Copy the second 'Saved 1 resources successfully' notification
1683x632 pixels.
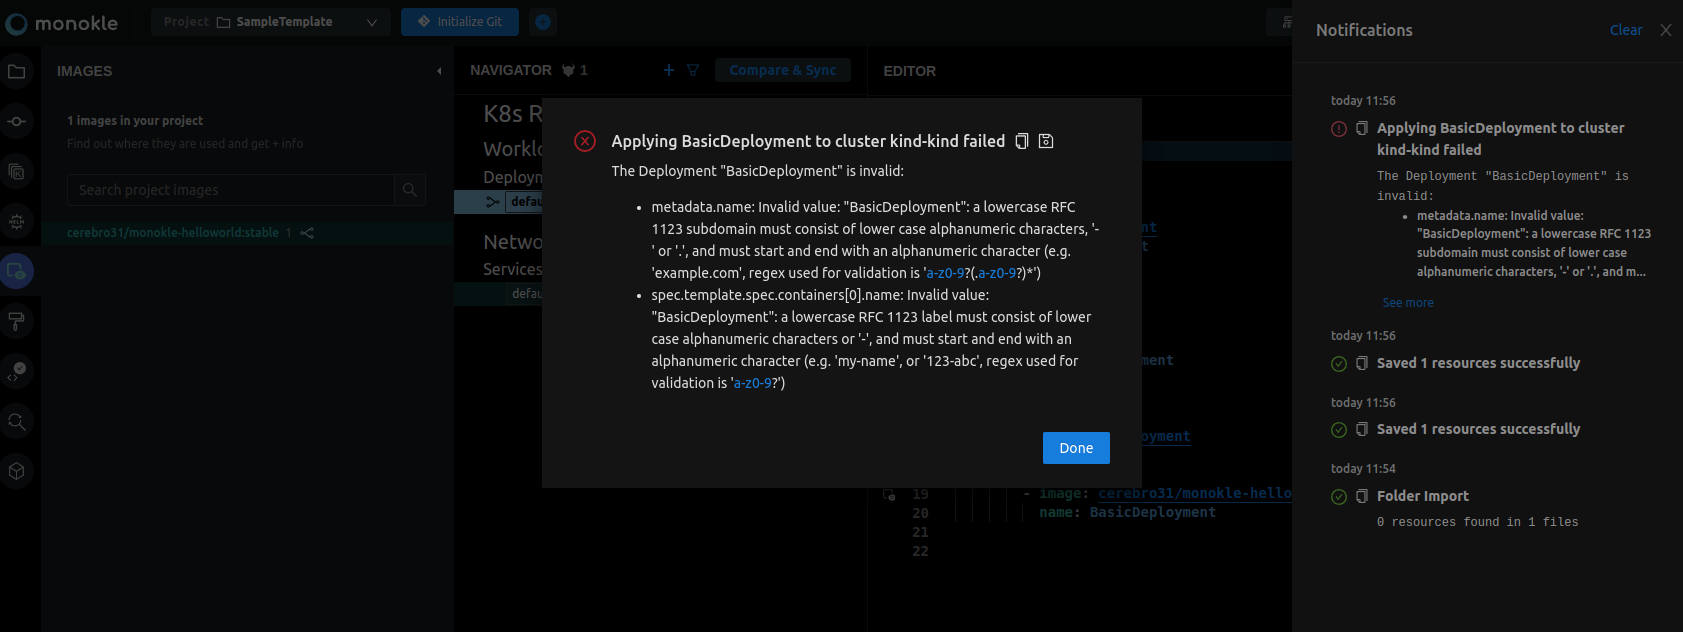pos(1362,430)
